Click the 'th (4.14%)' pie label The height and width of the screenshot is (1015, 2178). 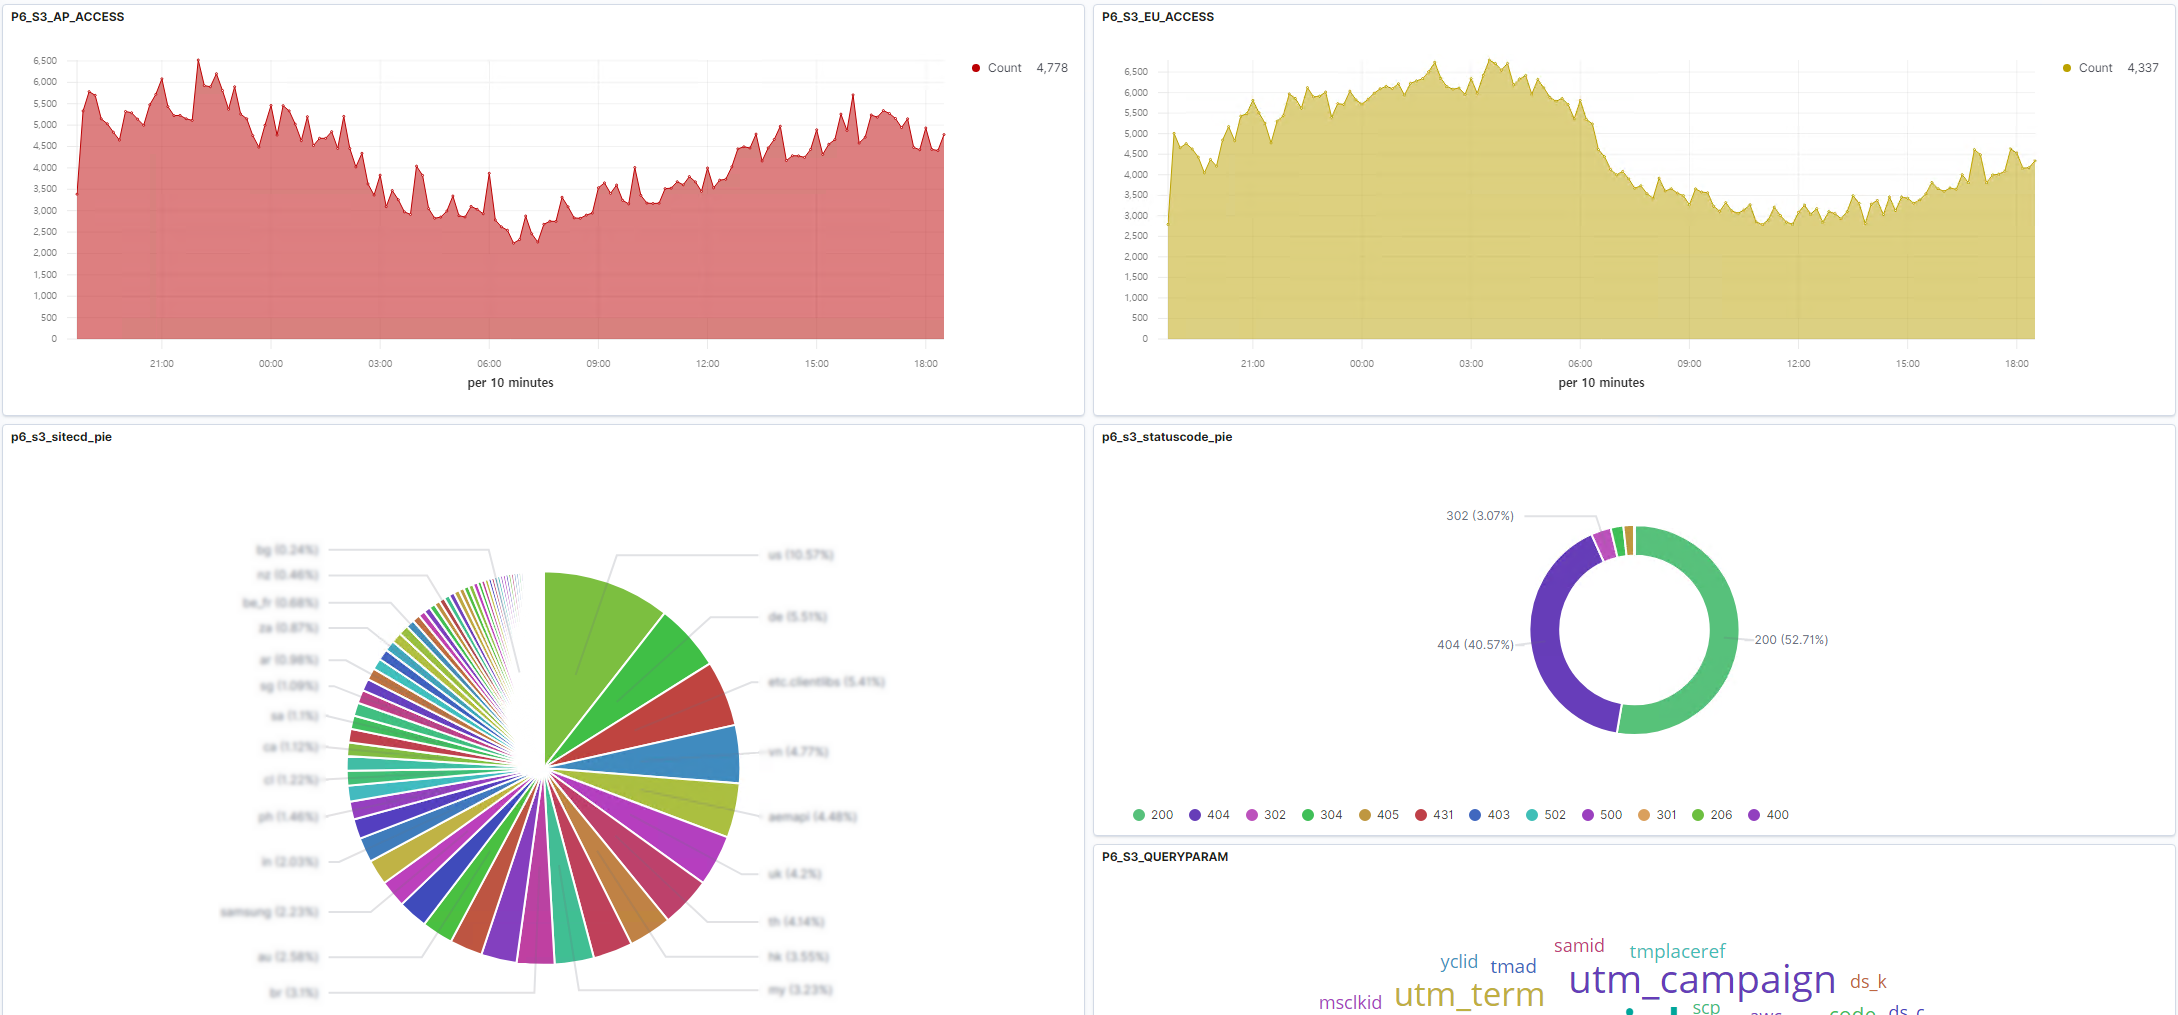tap(796, 922)
